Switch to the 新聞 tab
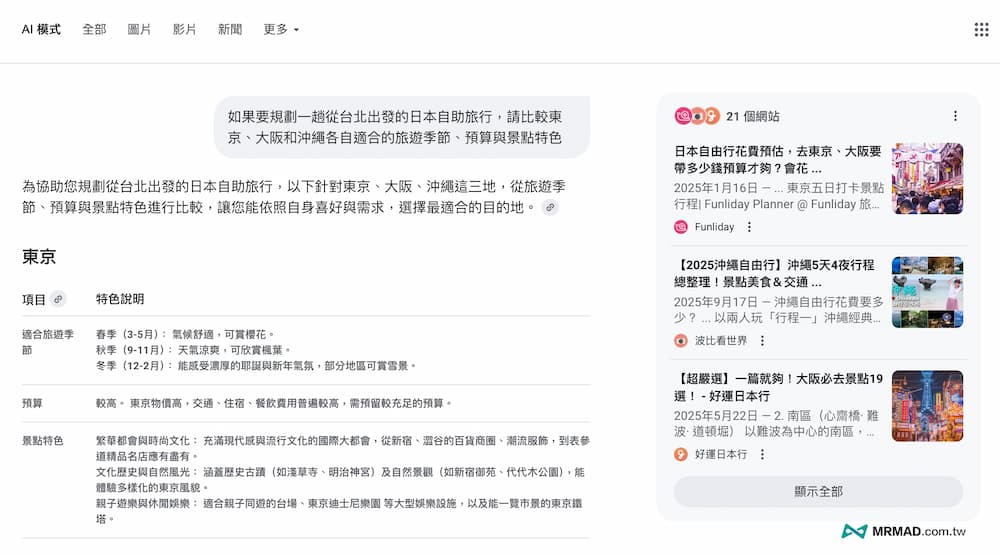The height and width of the screenshot is (555, 1000). [230, 29]
